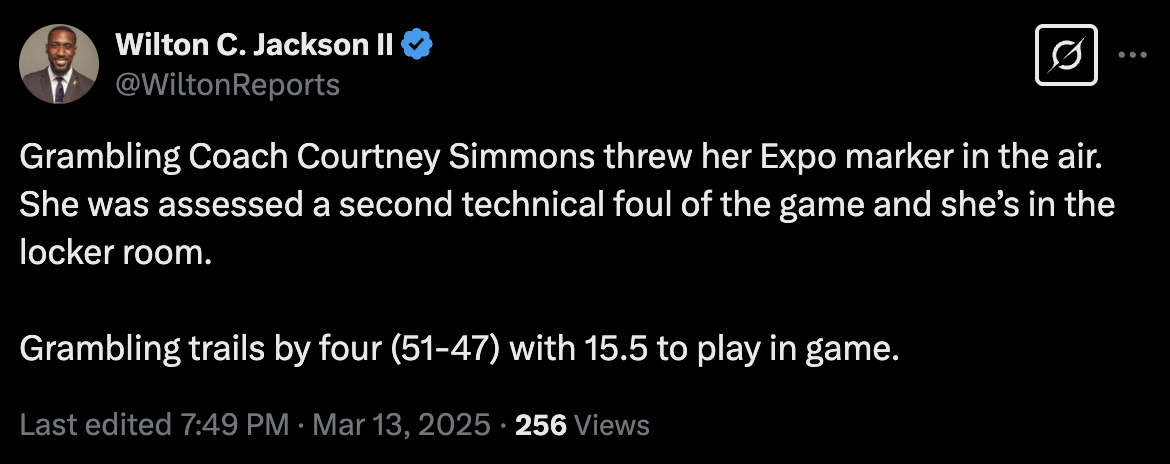Click the bold 256 view count
Screen dimensions: 1170x464
pyautogui.click(x=540, y=425)
